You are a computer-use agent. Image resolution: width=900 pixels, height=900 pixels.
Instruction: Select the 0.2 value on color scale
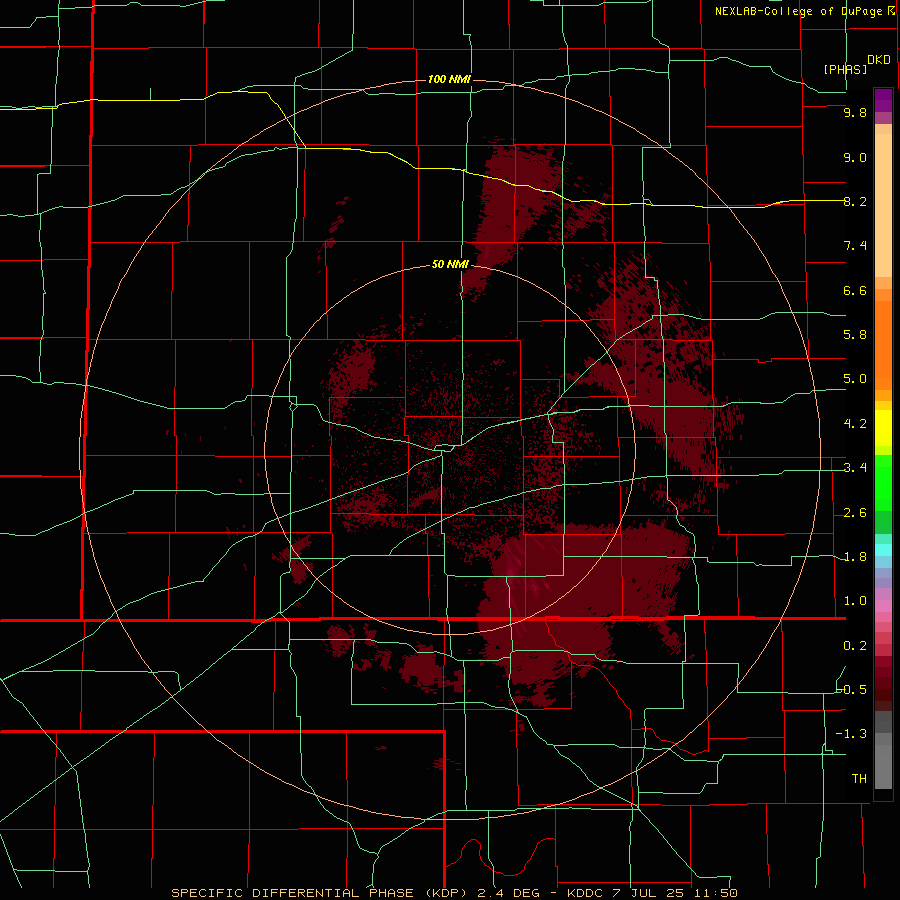(855, 646)
